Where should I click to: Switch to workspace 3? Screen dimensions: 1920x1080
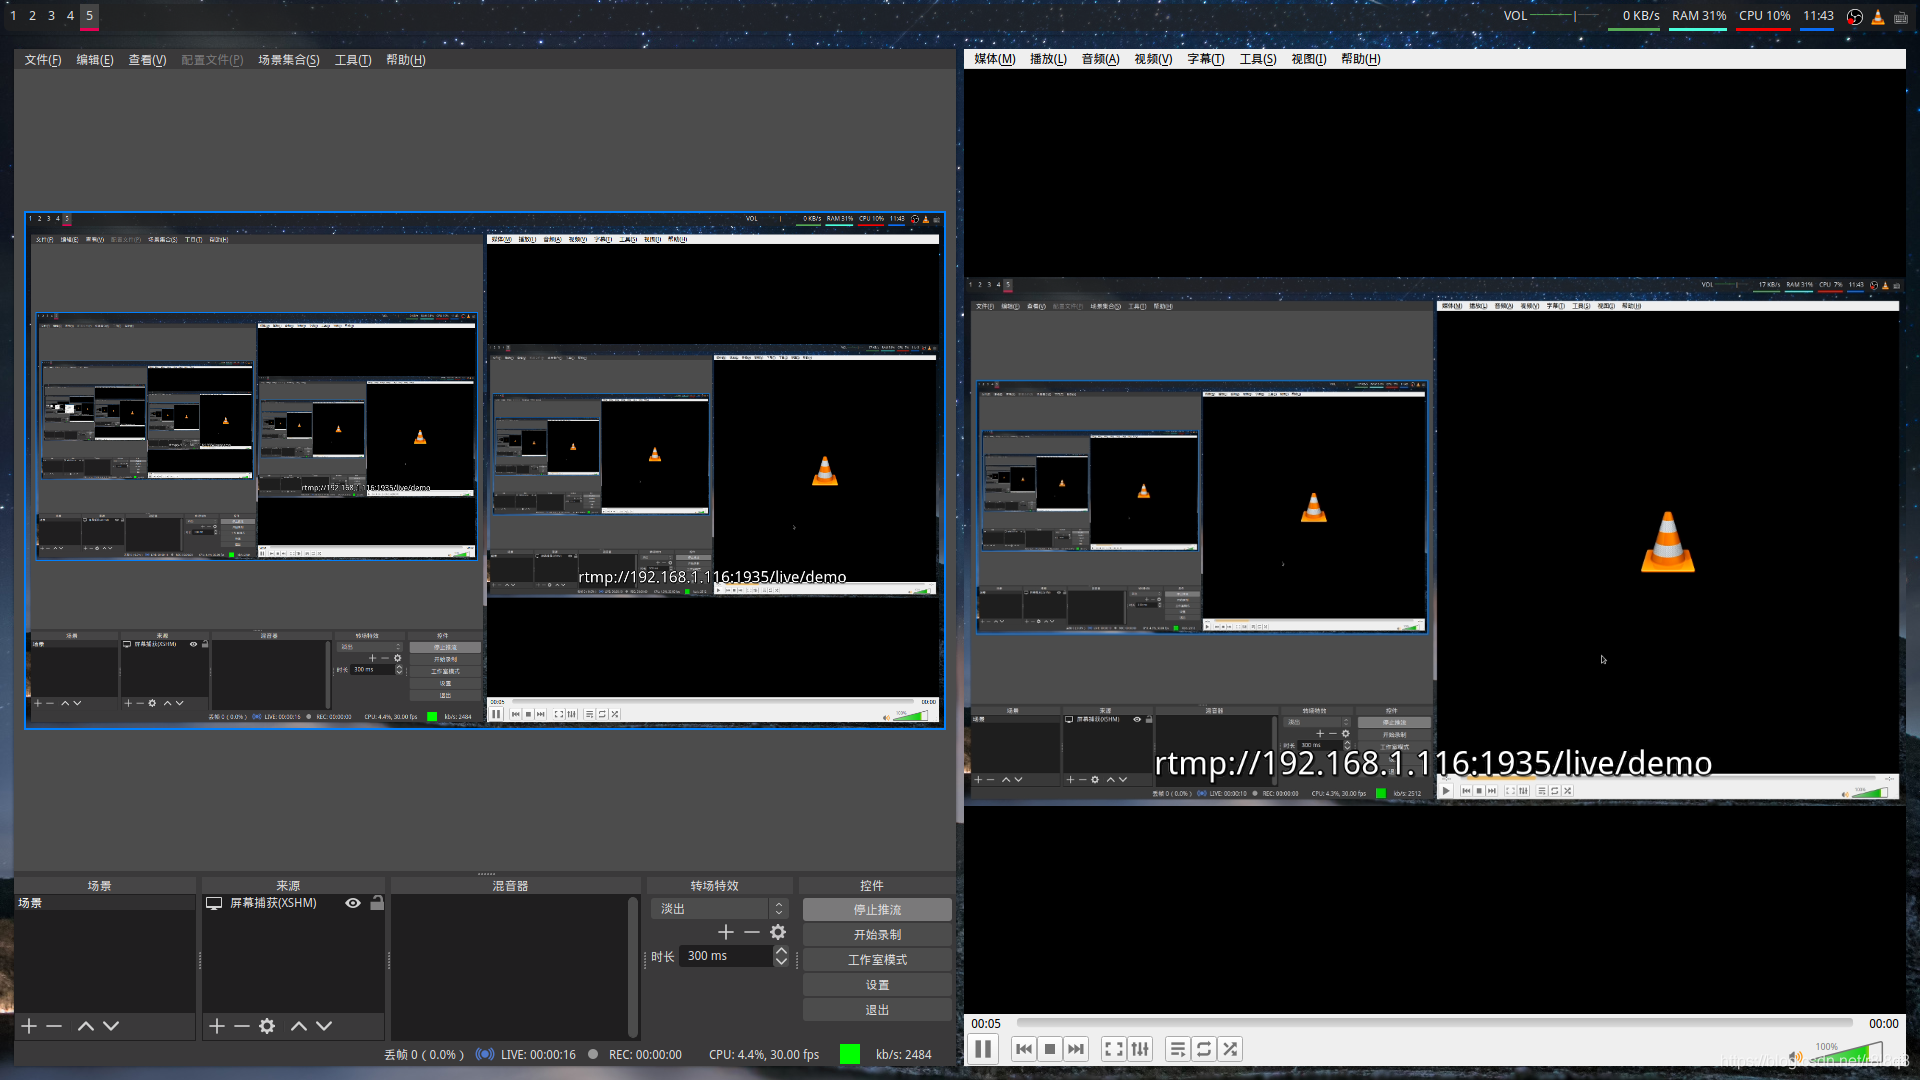click(51, 16)
